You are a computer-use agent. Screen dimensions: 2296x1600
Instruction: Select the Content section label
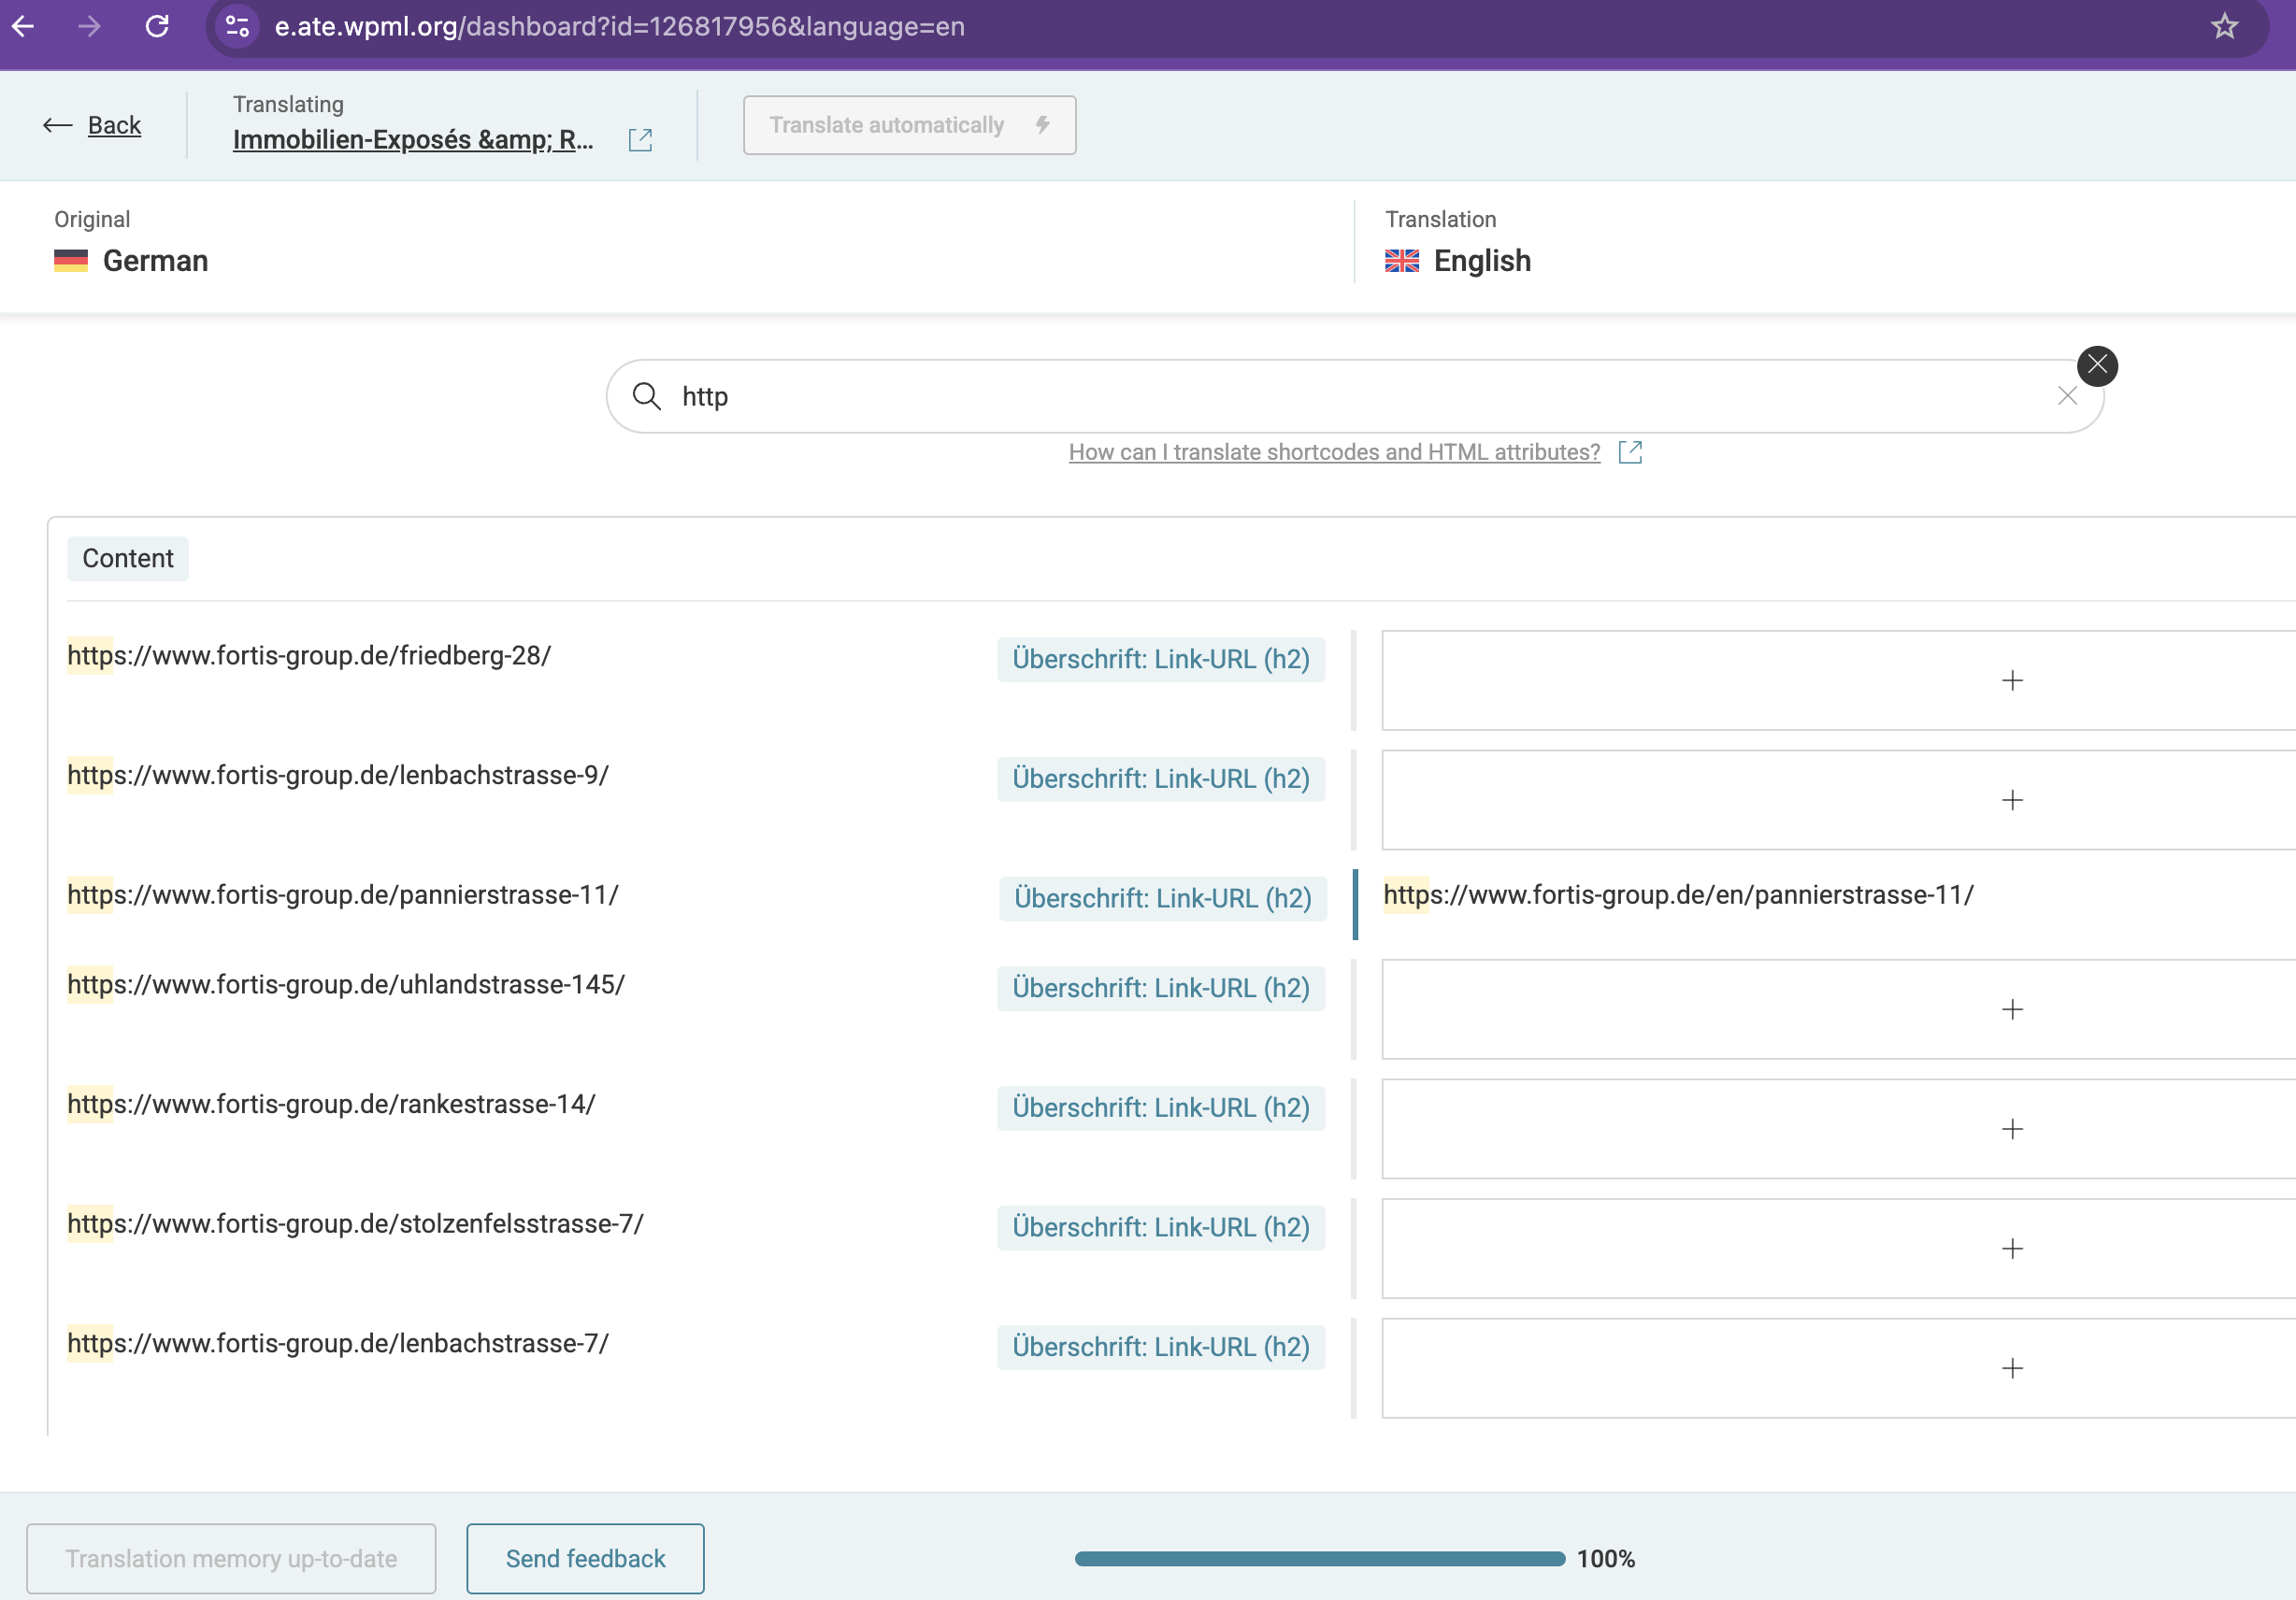(128, 558)
